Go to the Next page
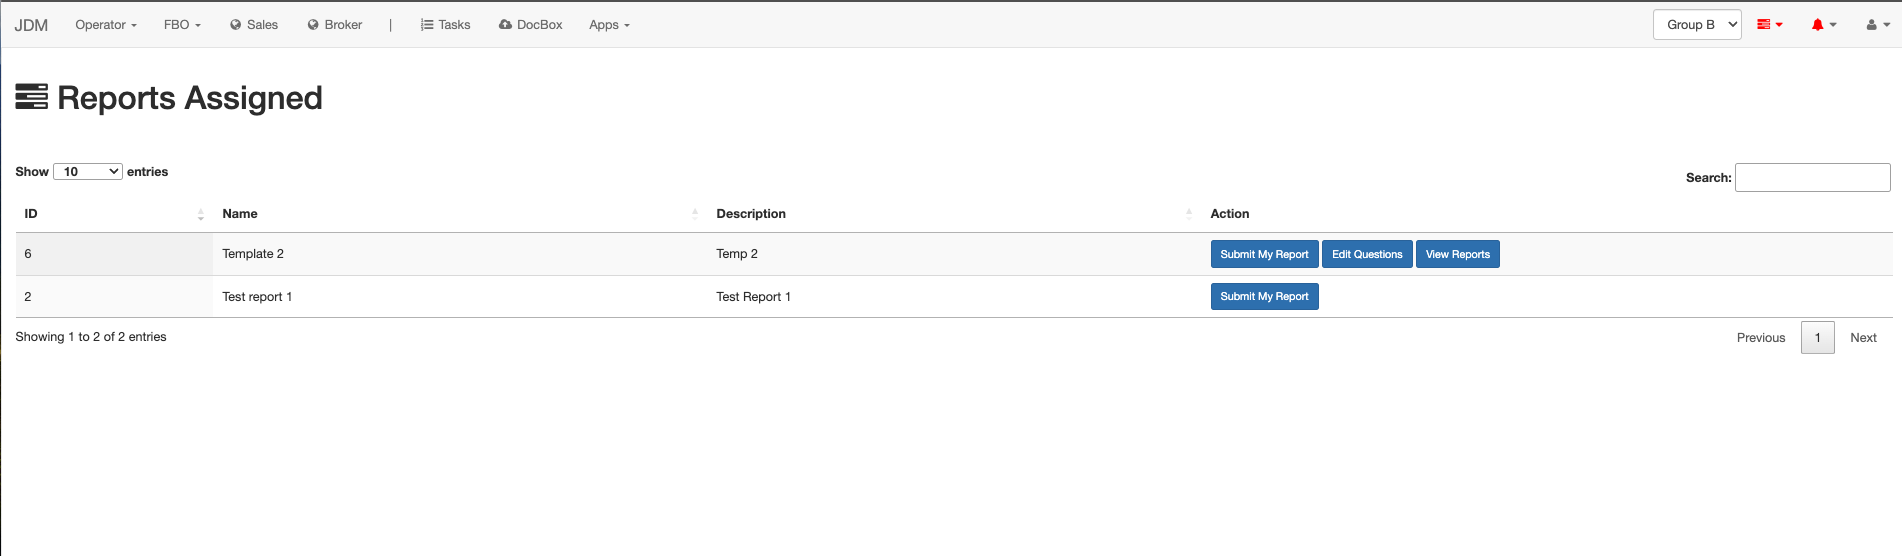This screenshot has width=1902, height=556. coord(1862,338)
